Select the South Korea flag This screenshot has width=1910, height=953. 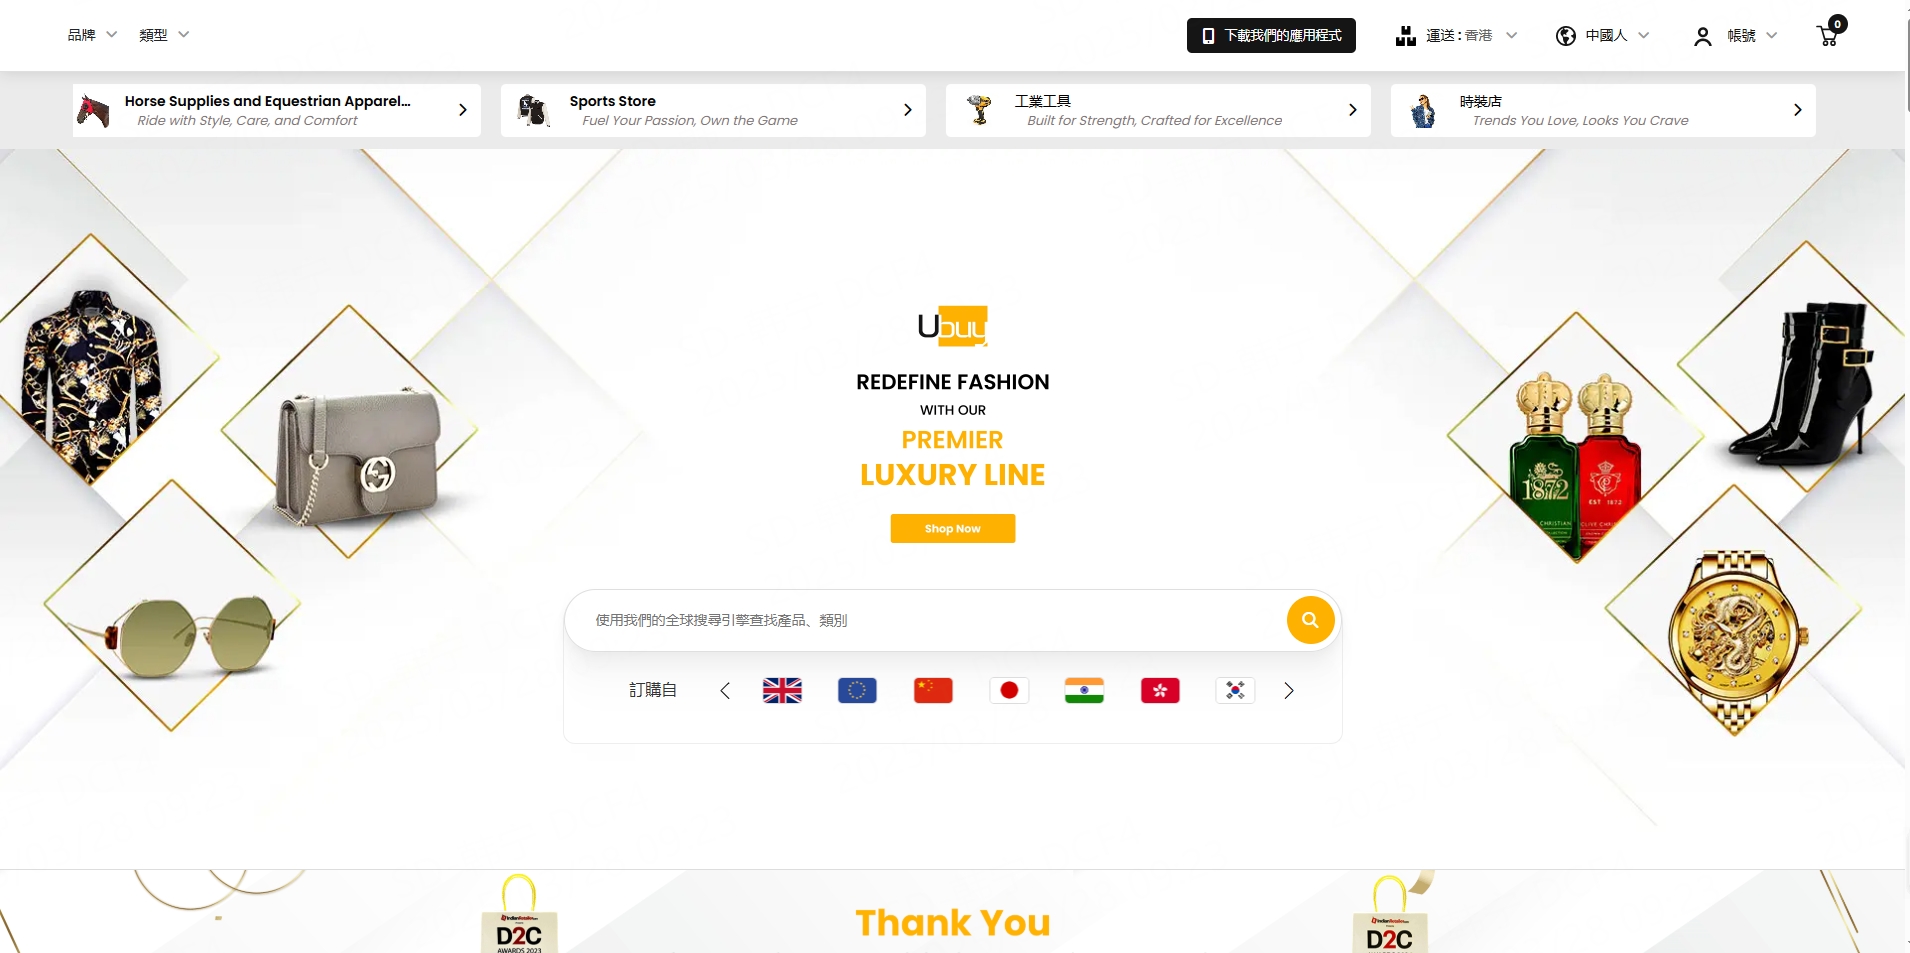click(x=1235, y=690)
